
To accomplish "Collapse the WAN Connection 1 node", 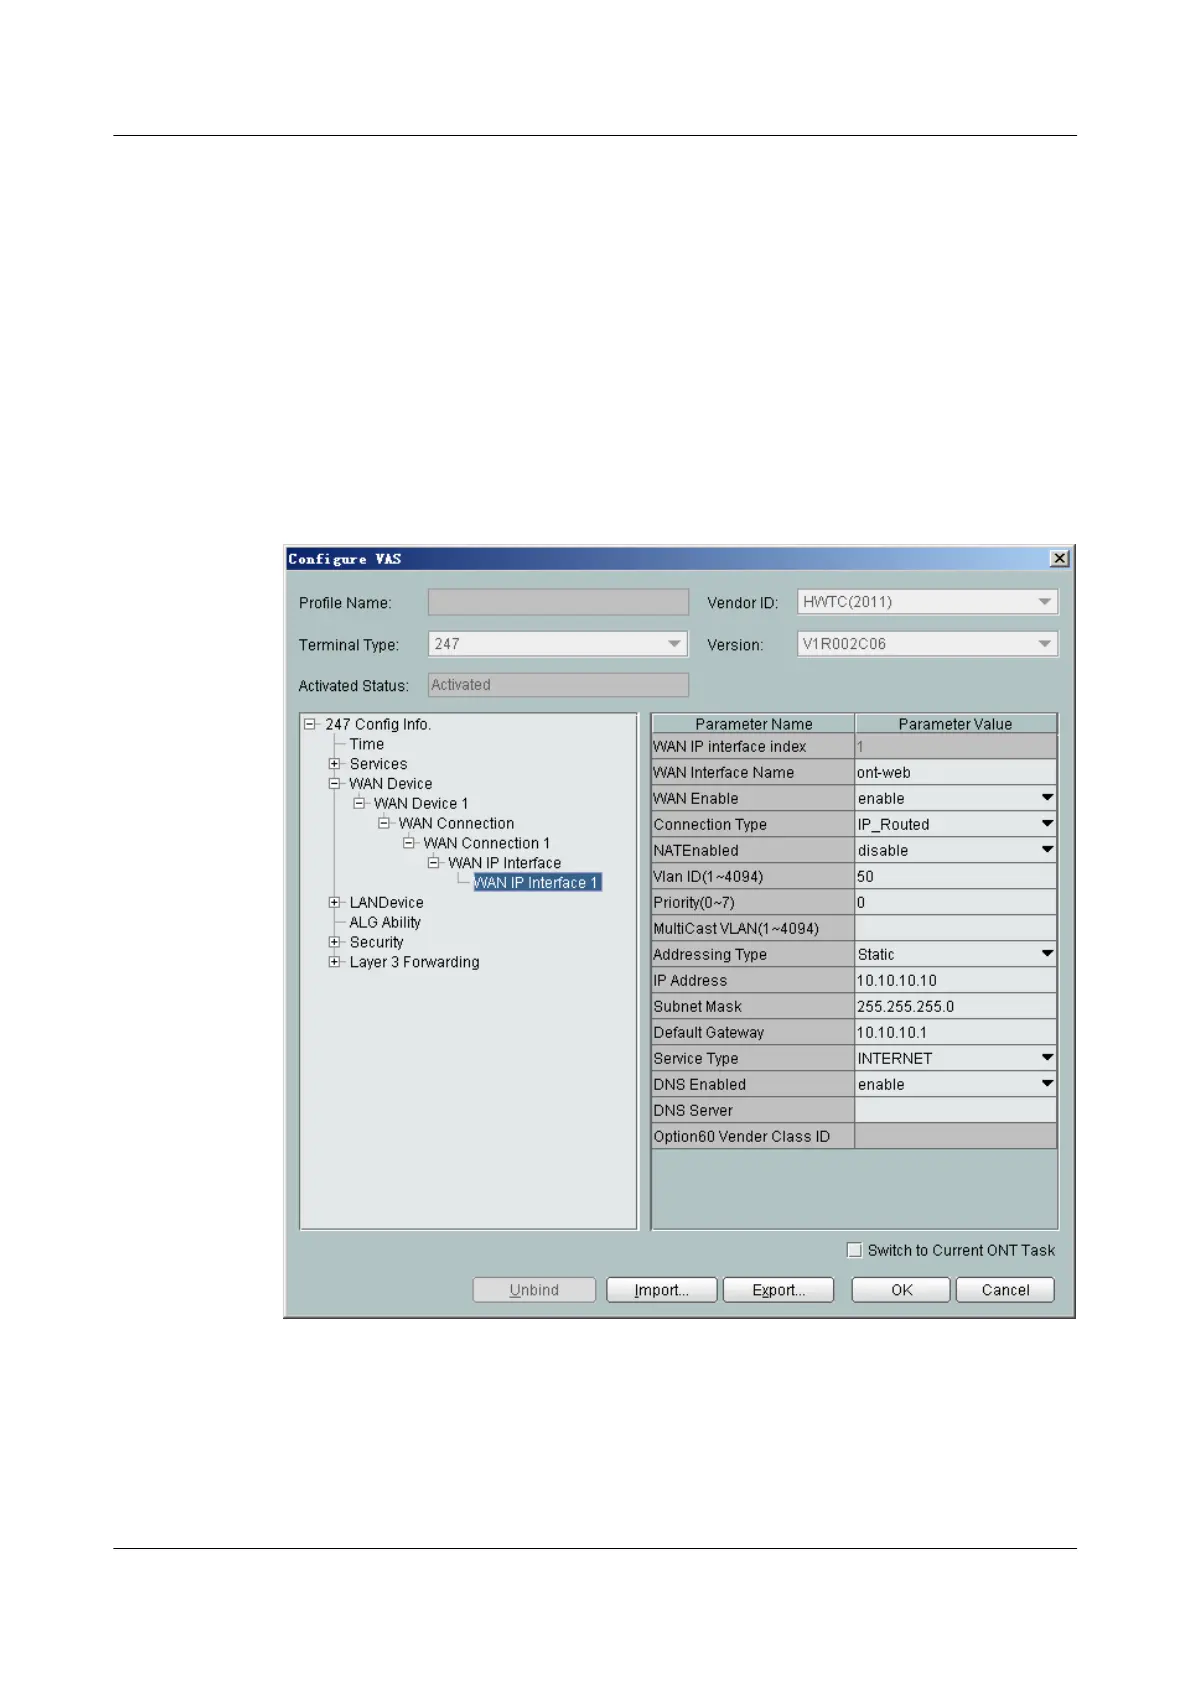I will (409, 843).
